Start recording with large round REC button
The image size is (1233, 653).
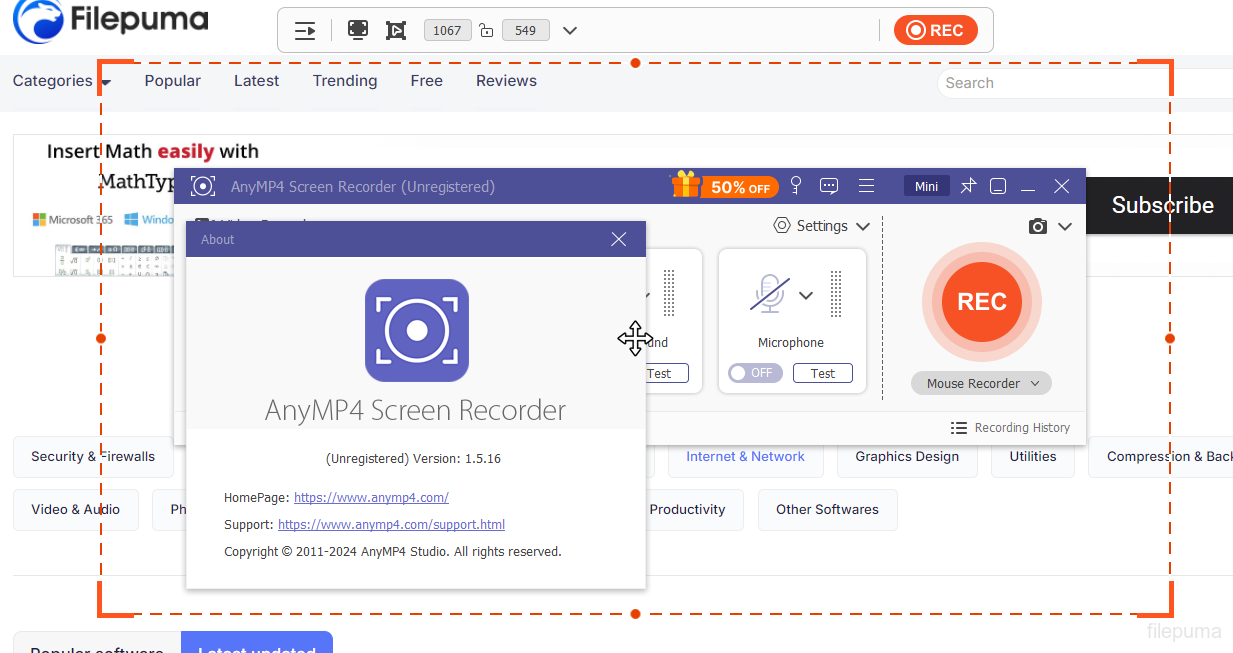[x=982, y=302]
